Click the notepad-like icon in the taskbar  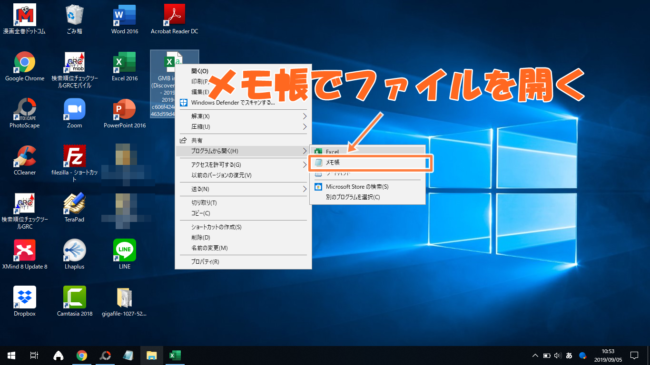pos(128,355)
